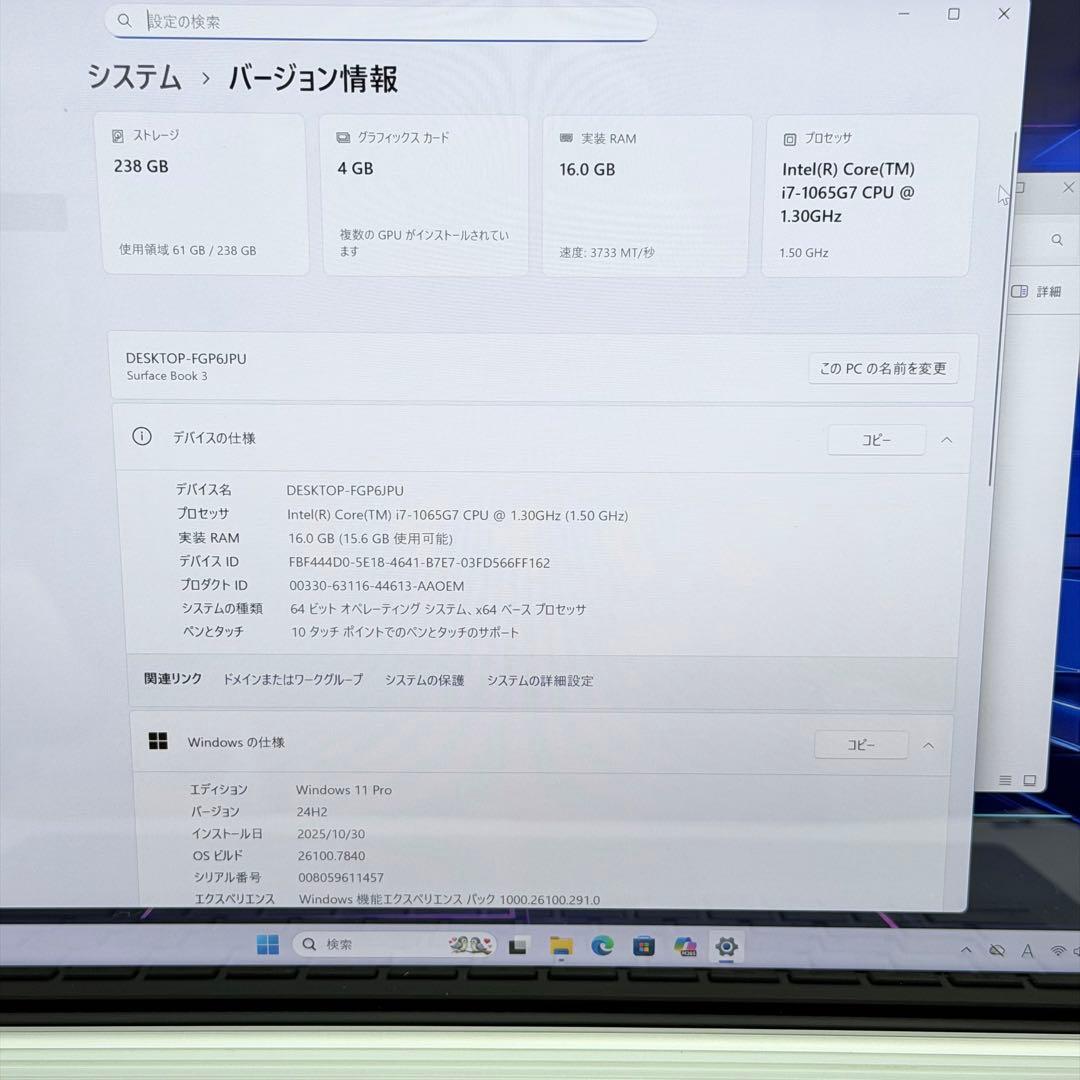Collapse the Windows の仕様 section

928,745
